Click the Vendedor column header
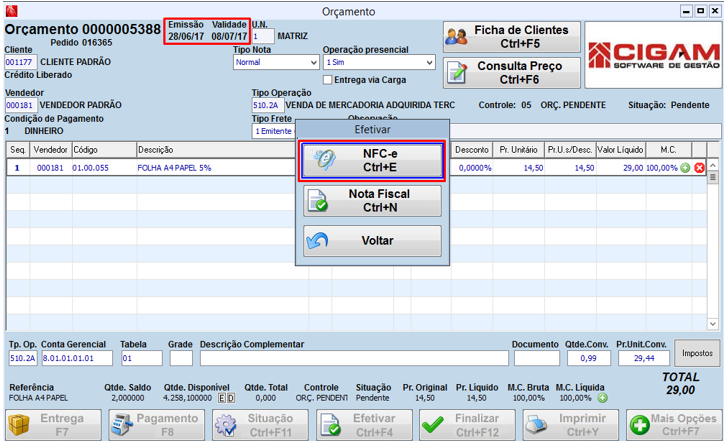The height and width of the screenshot is (441, 725). click(50, 150)
